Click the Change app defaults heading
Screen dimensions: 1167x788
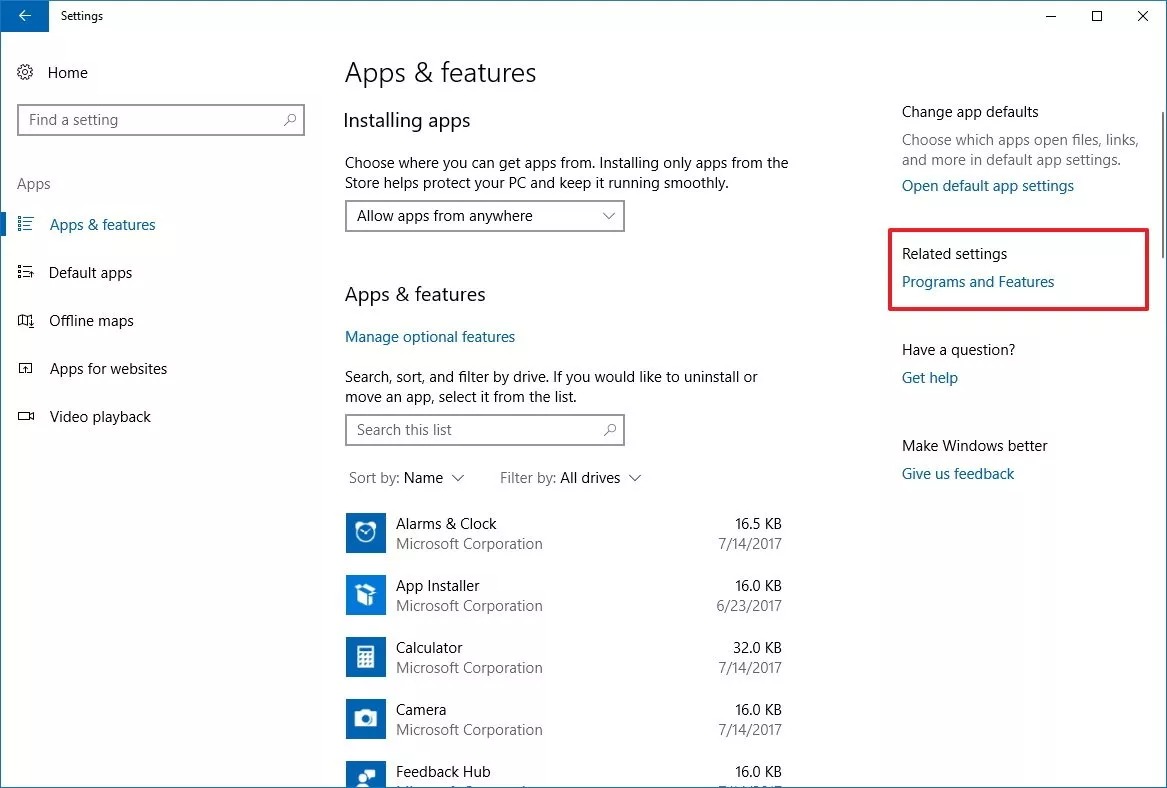970,112
